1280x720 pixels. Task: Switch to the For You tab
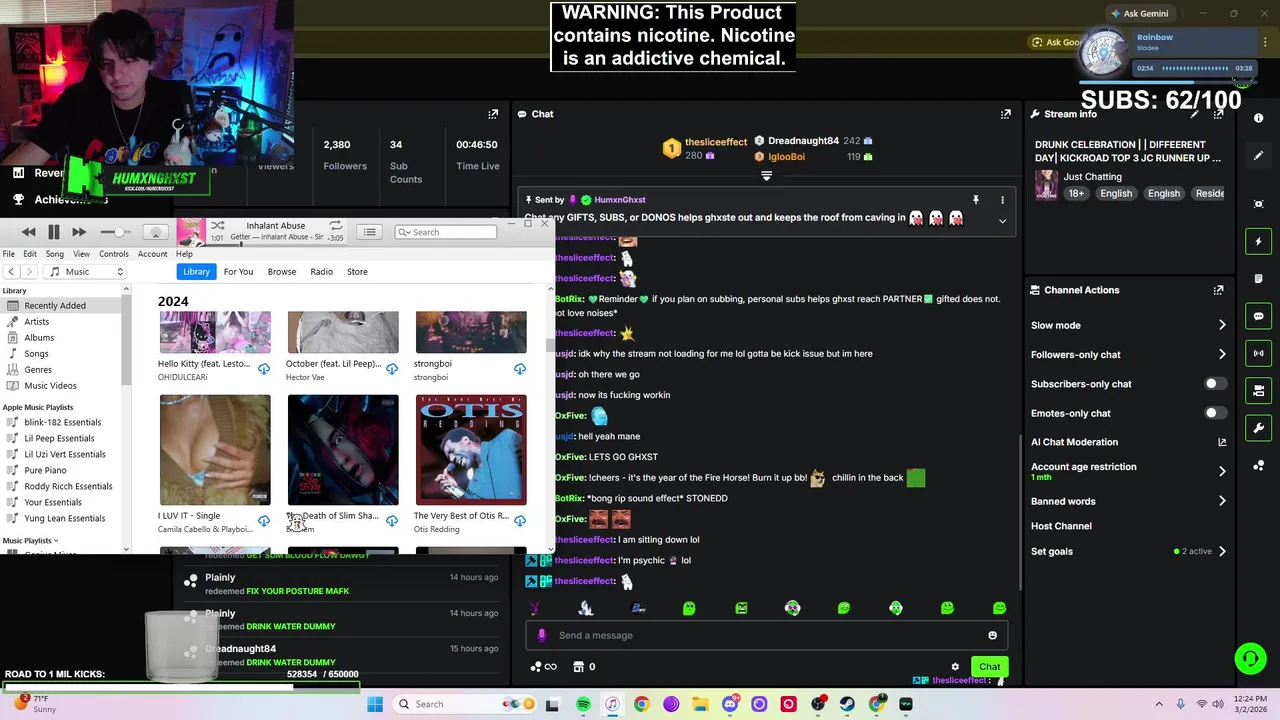(238, 272)
